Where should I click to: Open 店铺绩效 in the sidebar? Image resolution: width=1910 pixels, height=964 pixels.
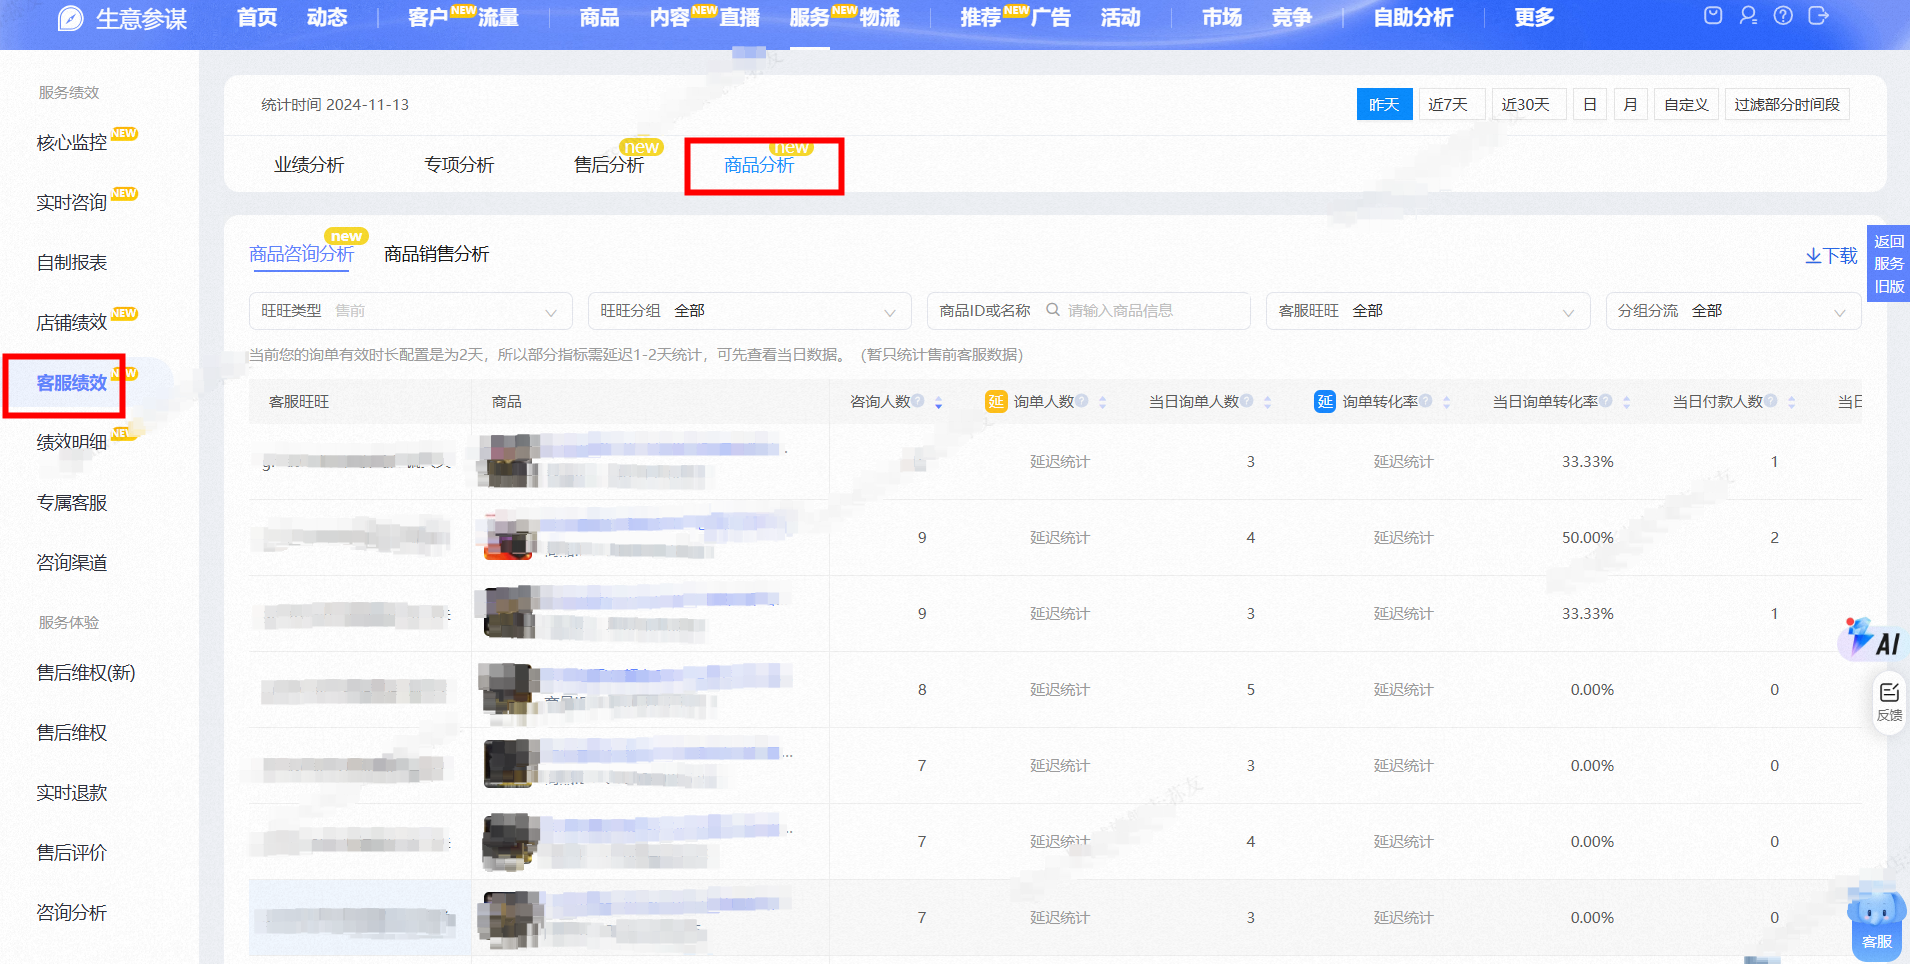point(72,323)
